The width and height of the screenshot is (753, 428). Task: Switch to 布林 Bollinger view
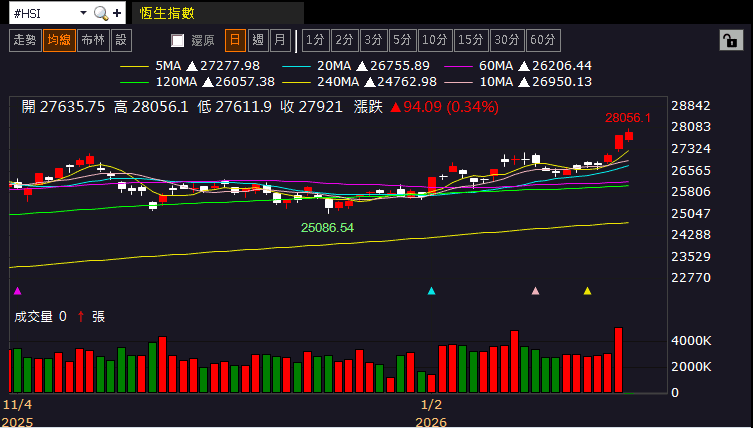point(93,40)
